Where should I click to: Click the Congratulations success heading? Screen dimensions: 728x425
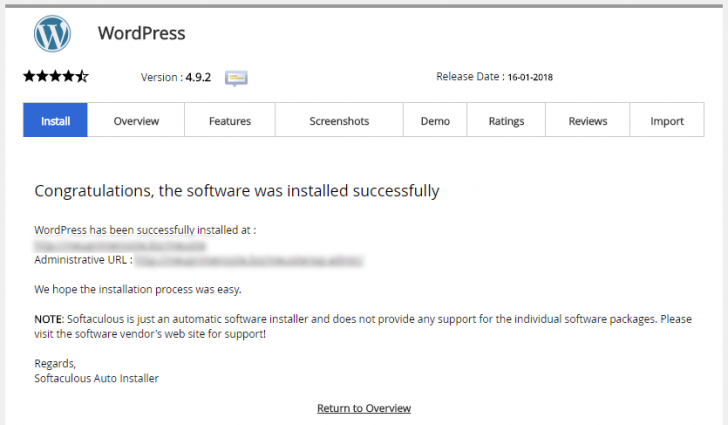click(236, 190)
